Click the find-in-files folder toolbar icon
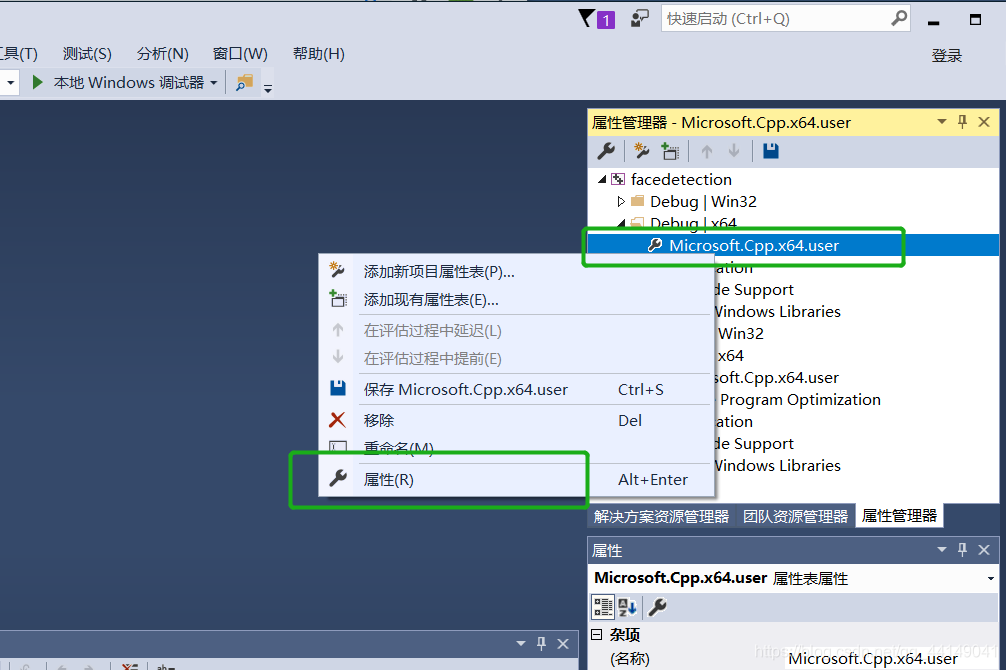The width and height of the screenshot is (1006, 670). point(244,83)
